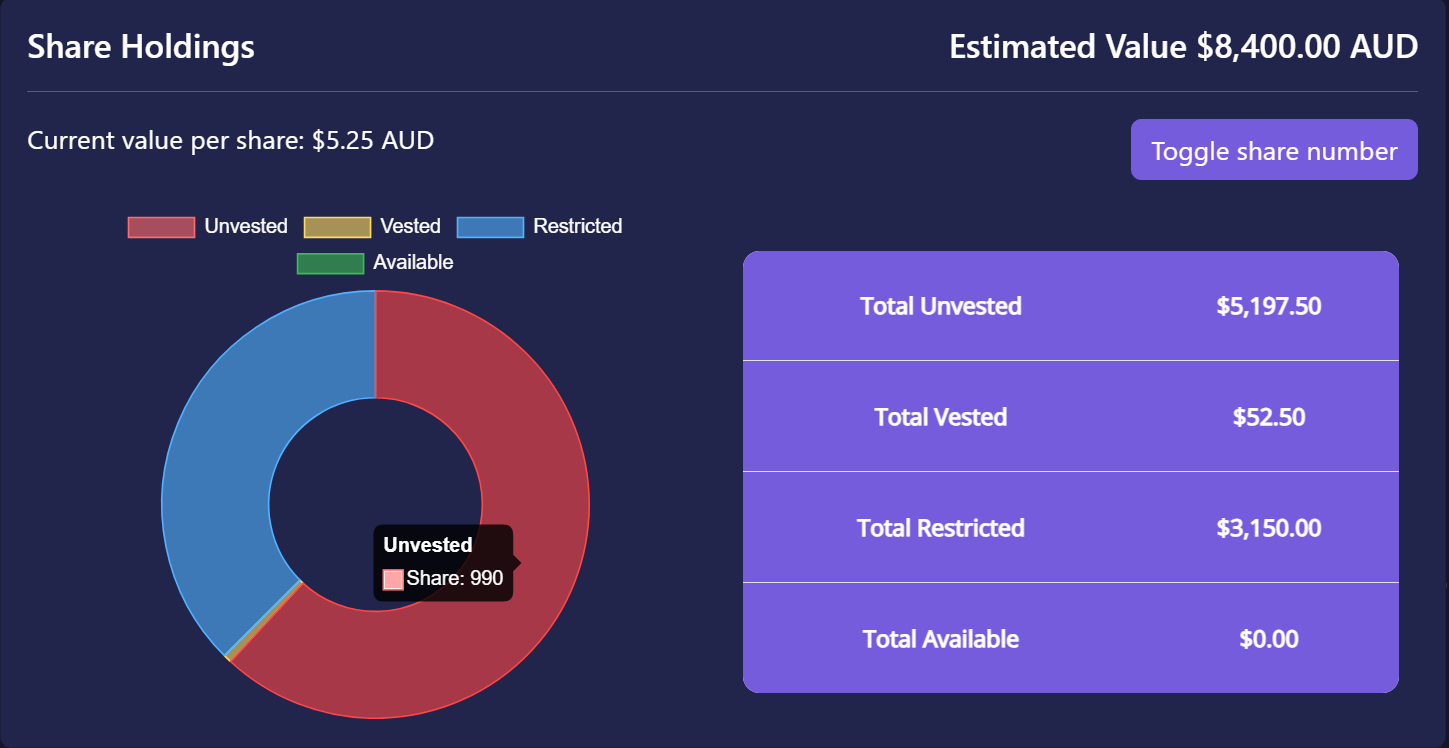Viewport: 1449px width, 748px height.
Task: Click the Share Holdings heading
Action: coord(141,47)
